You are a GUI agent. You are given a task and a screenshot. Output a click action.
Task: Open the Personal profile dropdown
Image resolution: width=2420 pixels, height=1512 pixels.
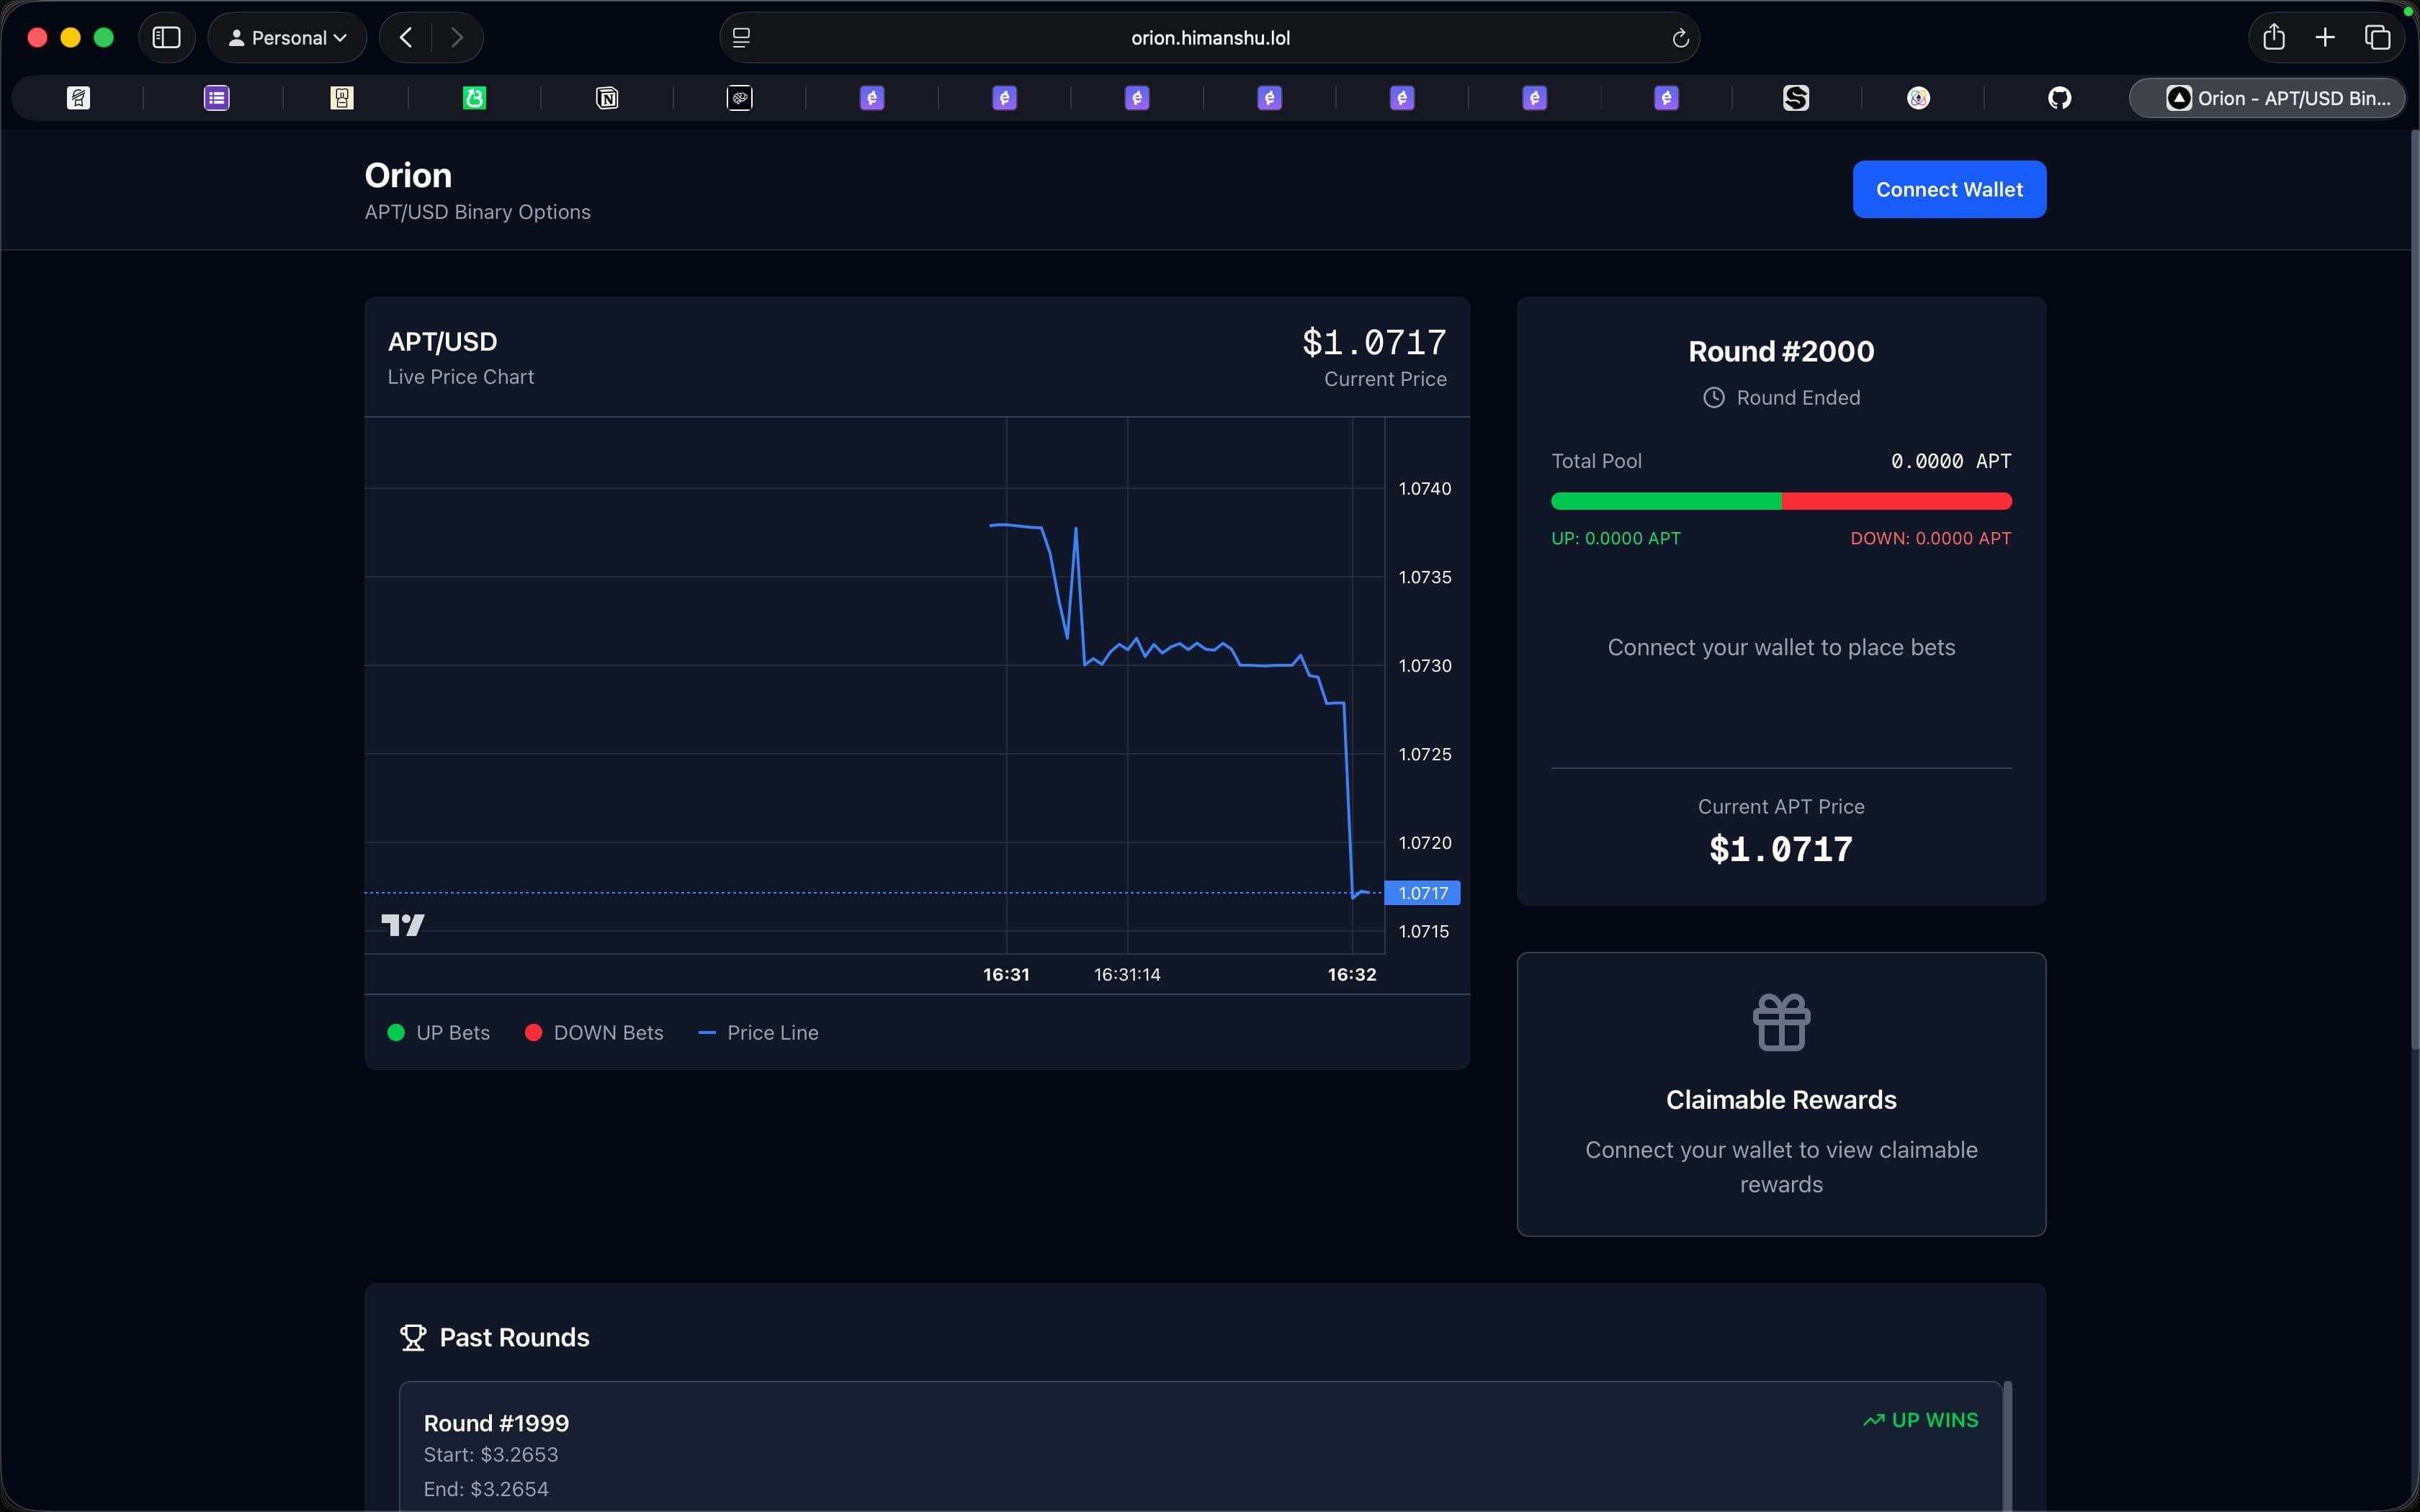click(x=287, y=38)
